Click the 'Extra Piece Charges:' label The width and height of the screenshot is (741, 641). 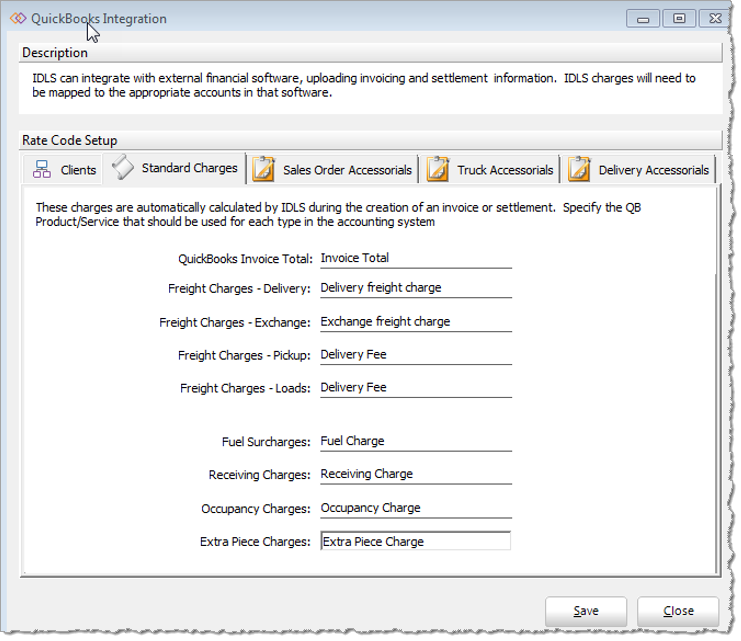click(x=255, y=542)
